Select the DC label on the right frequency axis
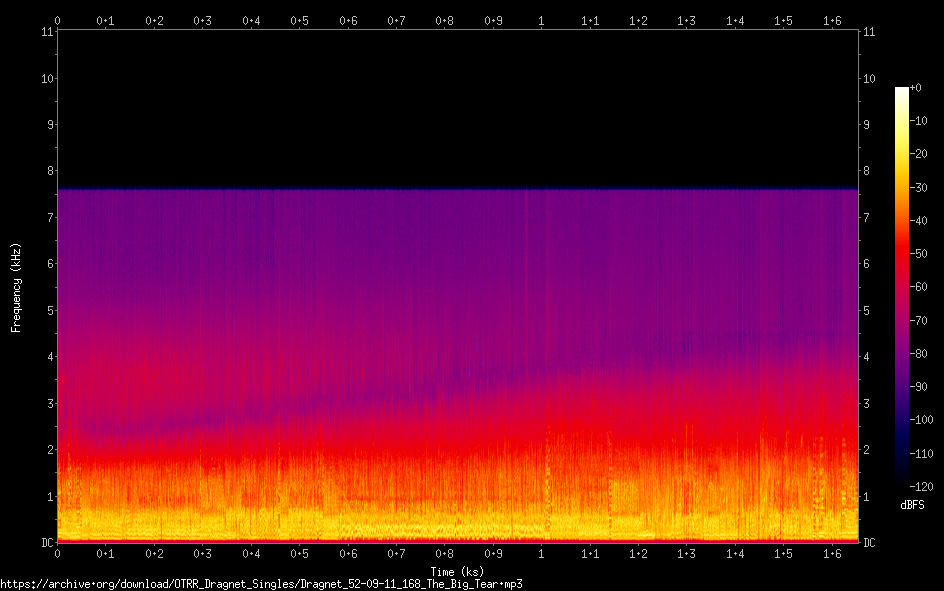Viewport: 944px width, 591px height. (x=870, y=543)
